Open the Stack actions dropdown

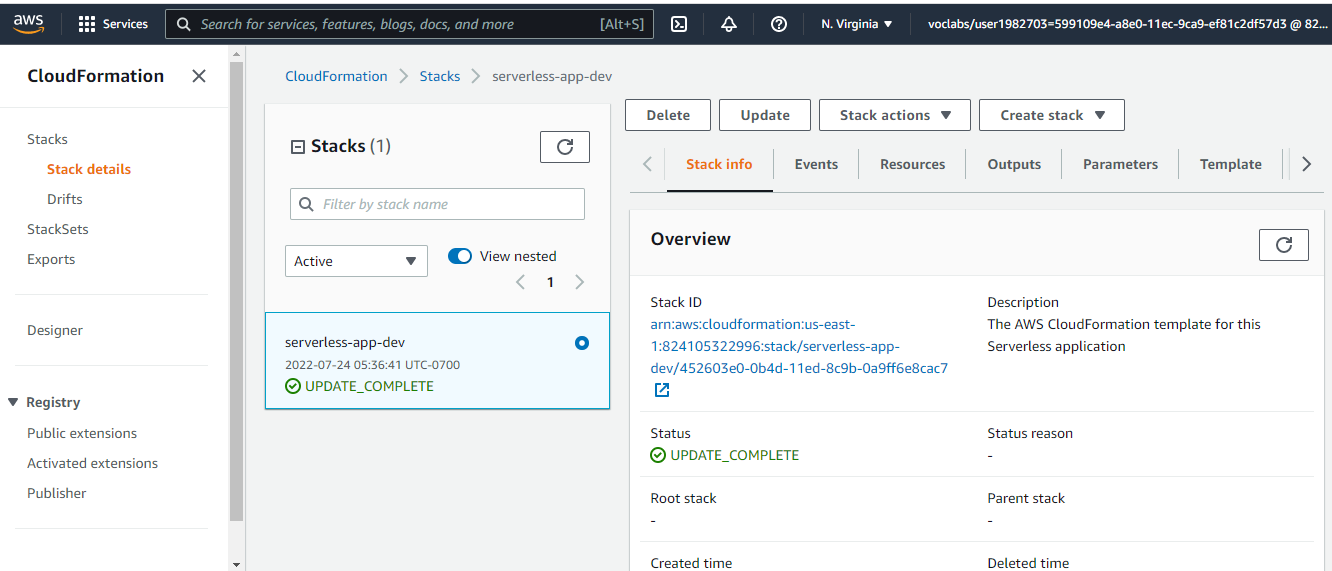895,115
